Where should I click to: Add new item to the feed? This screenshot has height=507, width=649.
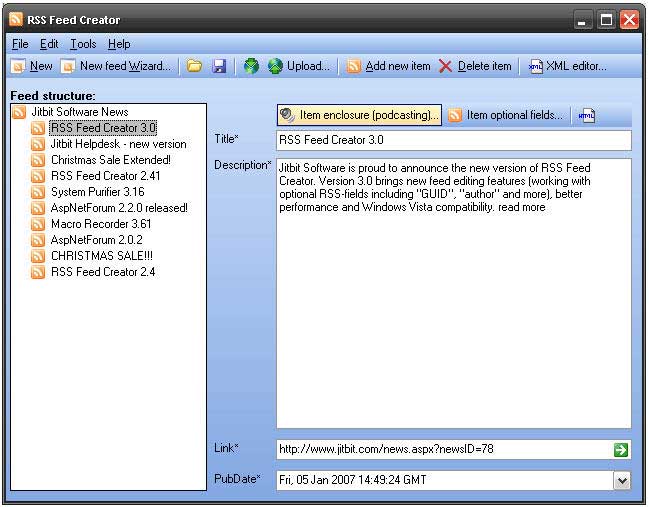388,66
